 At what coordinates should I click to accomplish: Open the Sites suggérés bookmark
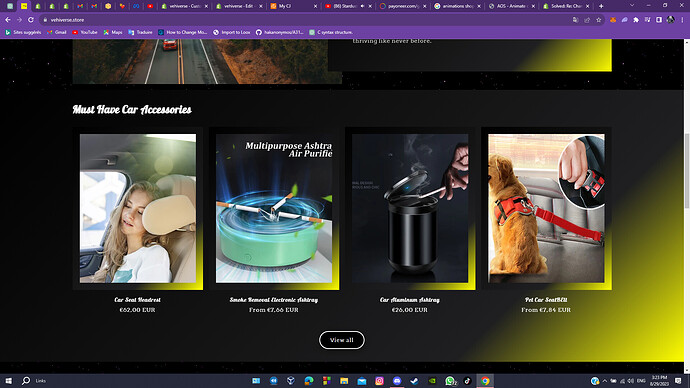point(23,32)
